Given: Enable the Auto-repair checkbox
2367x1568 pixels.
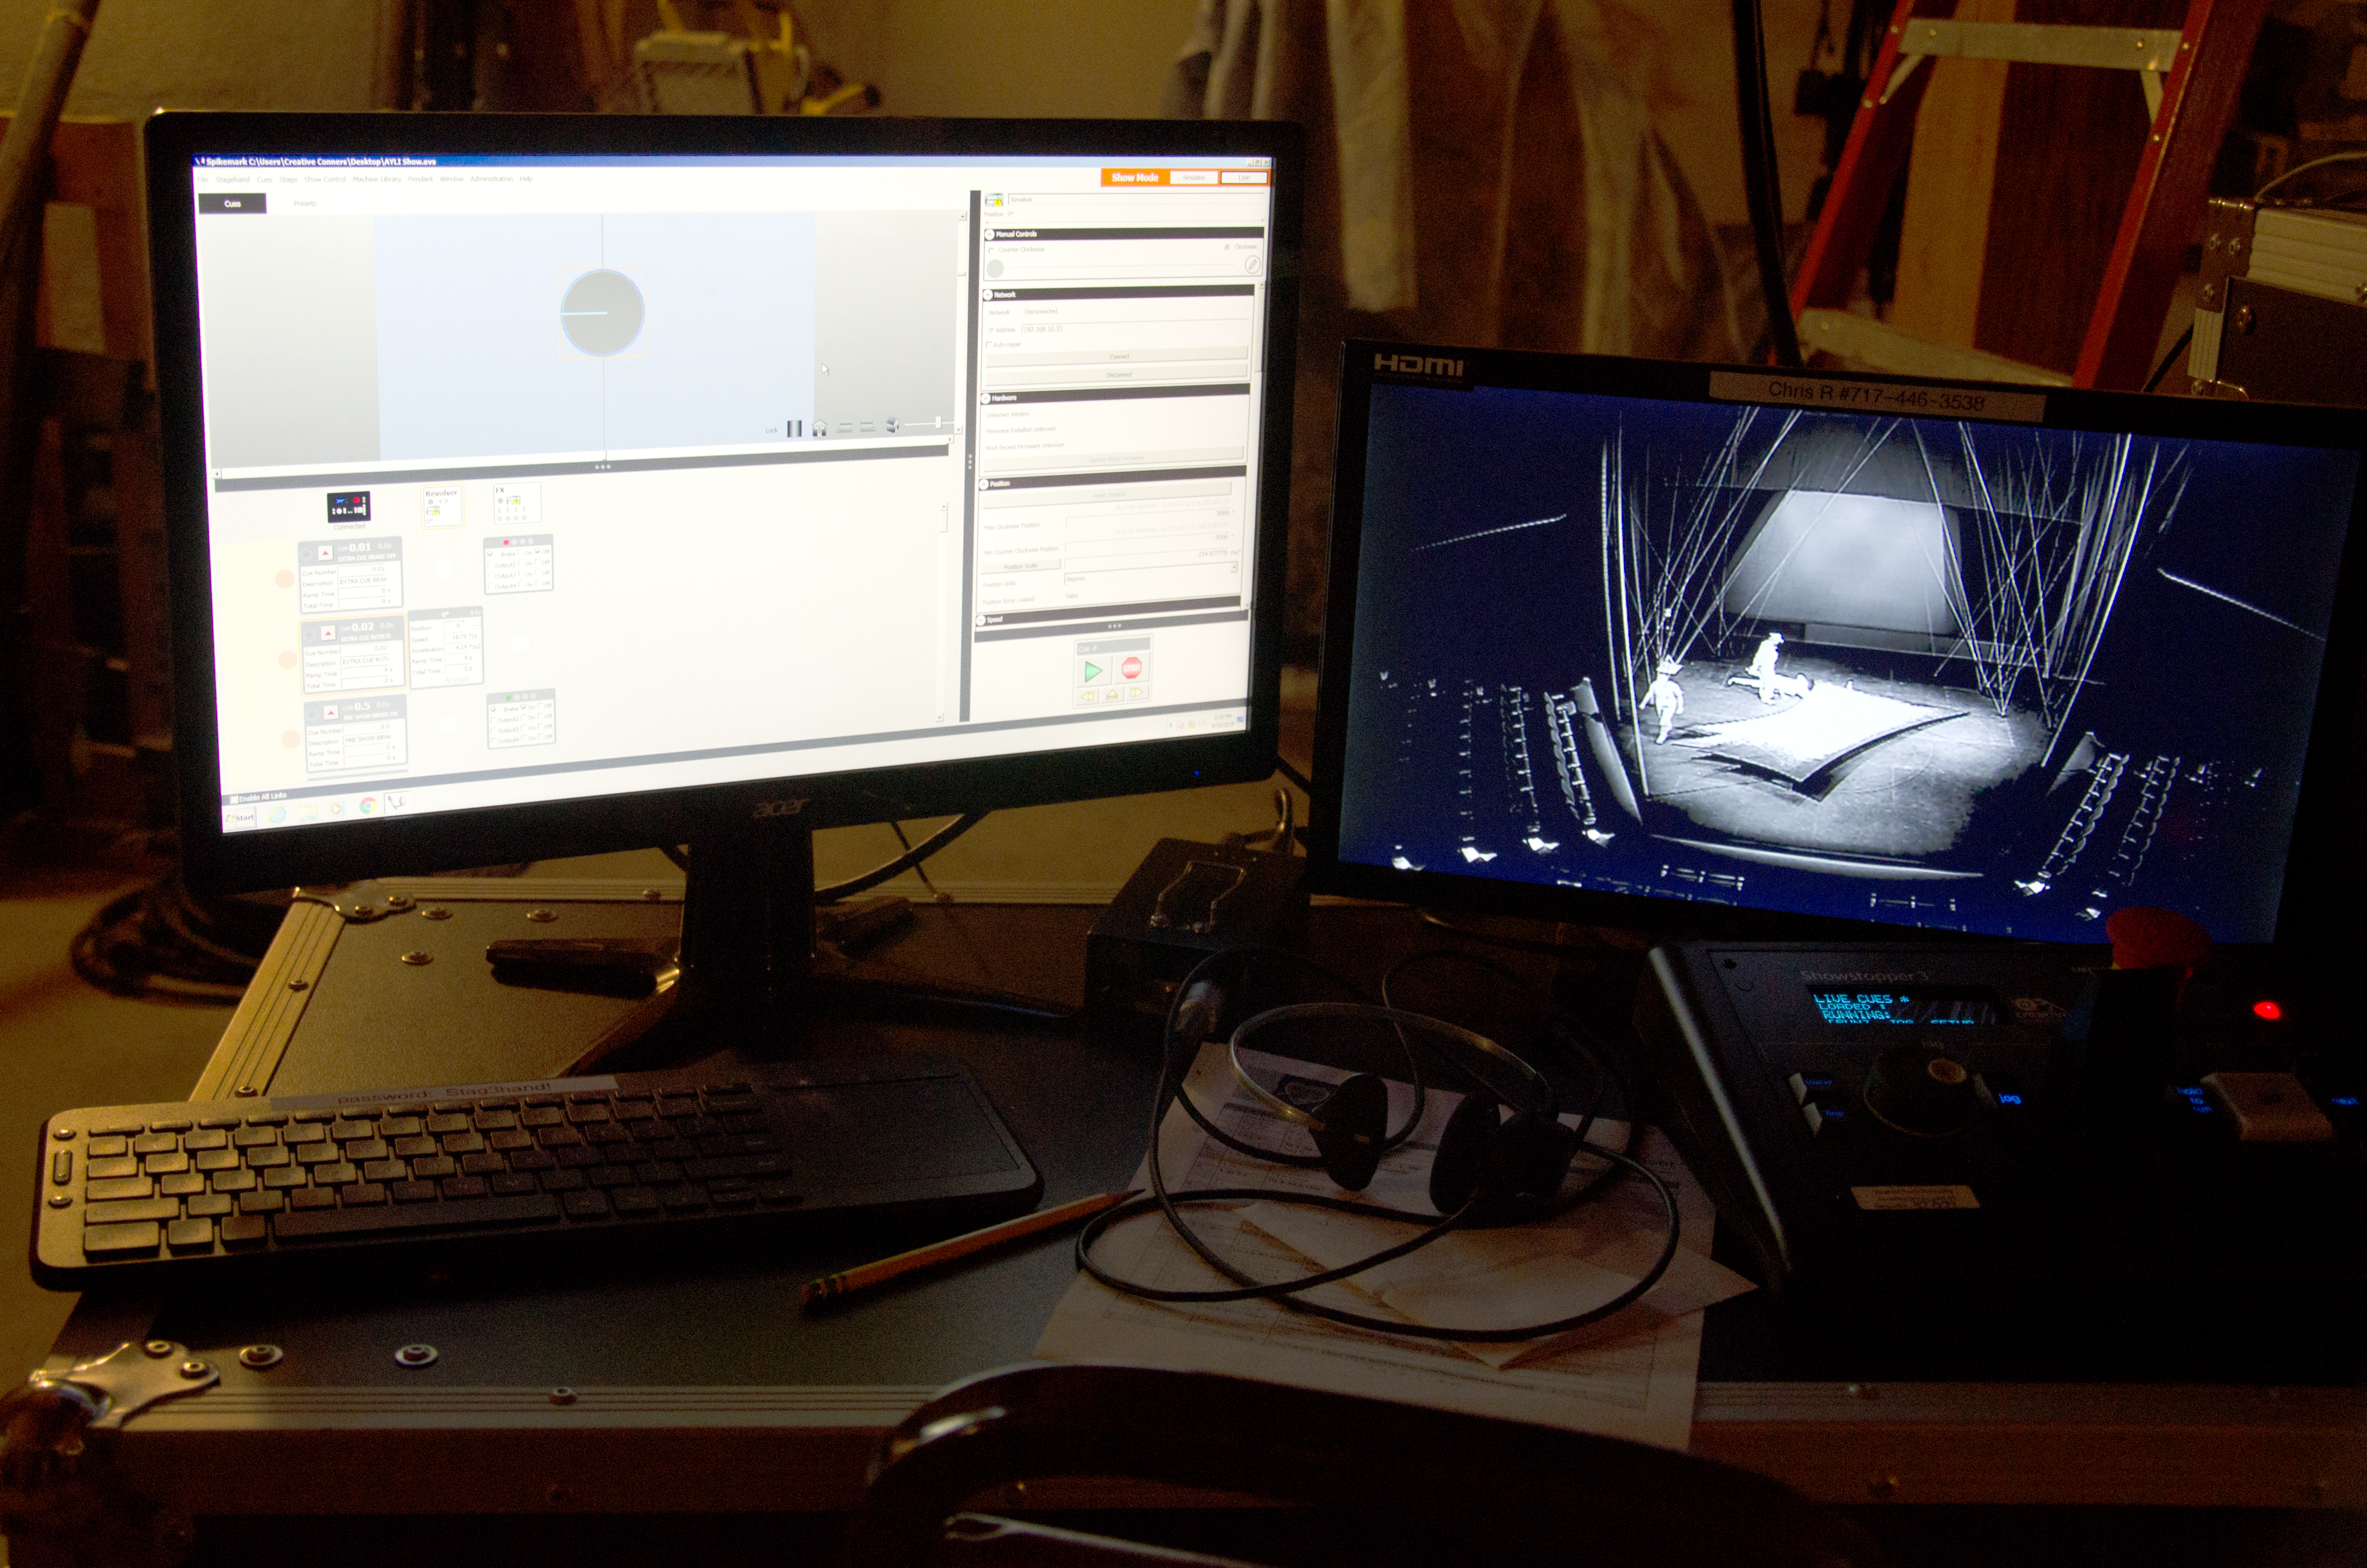Looking at the screenshot, I should 989,345.
